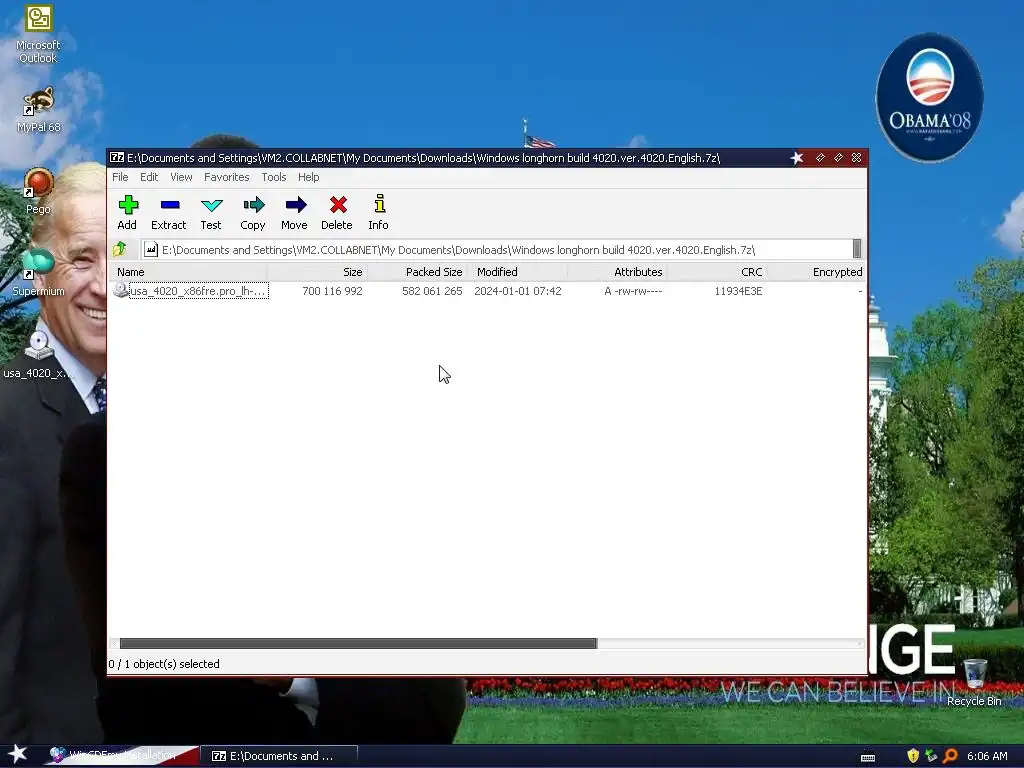
Task: Select the usa_4020 disc image desktop icon
Action: (x=38, y=355)
